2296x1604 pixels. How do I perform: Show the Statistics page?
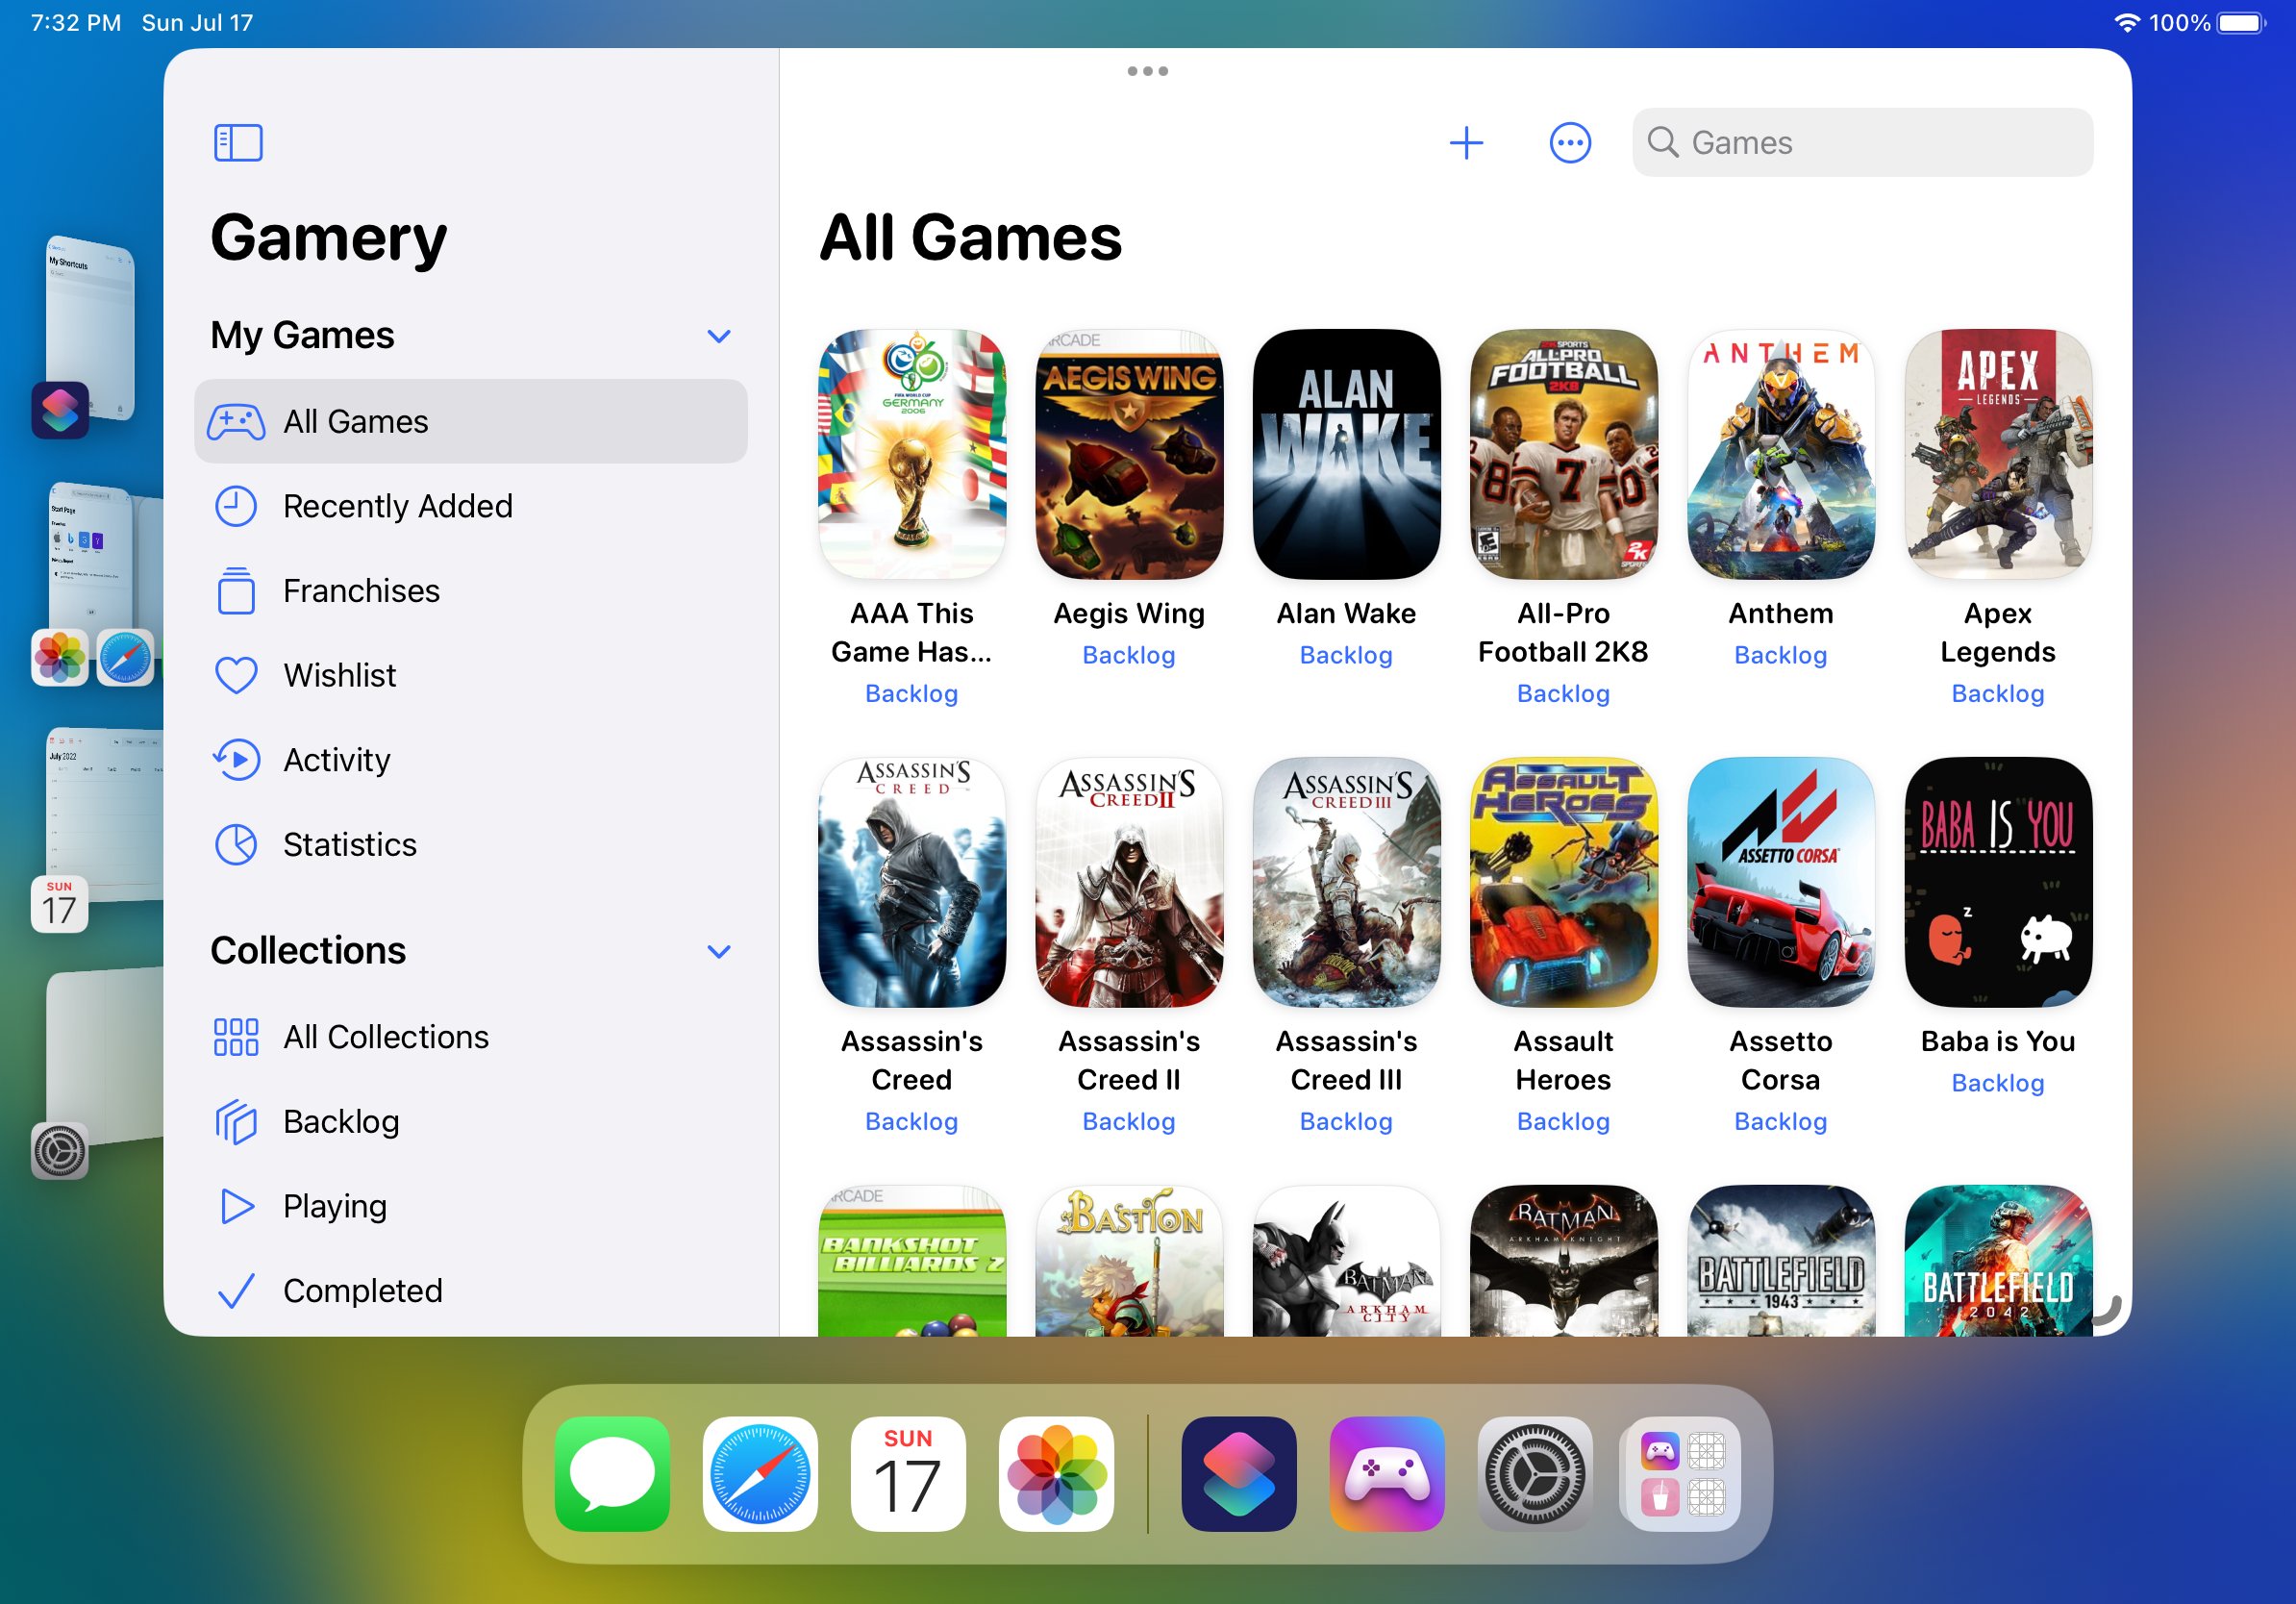pyautogui.click(x=349, y=845)
